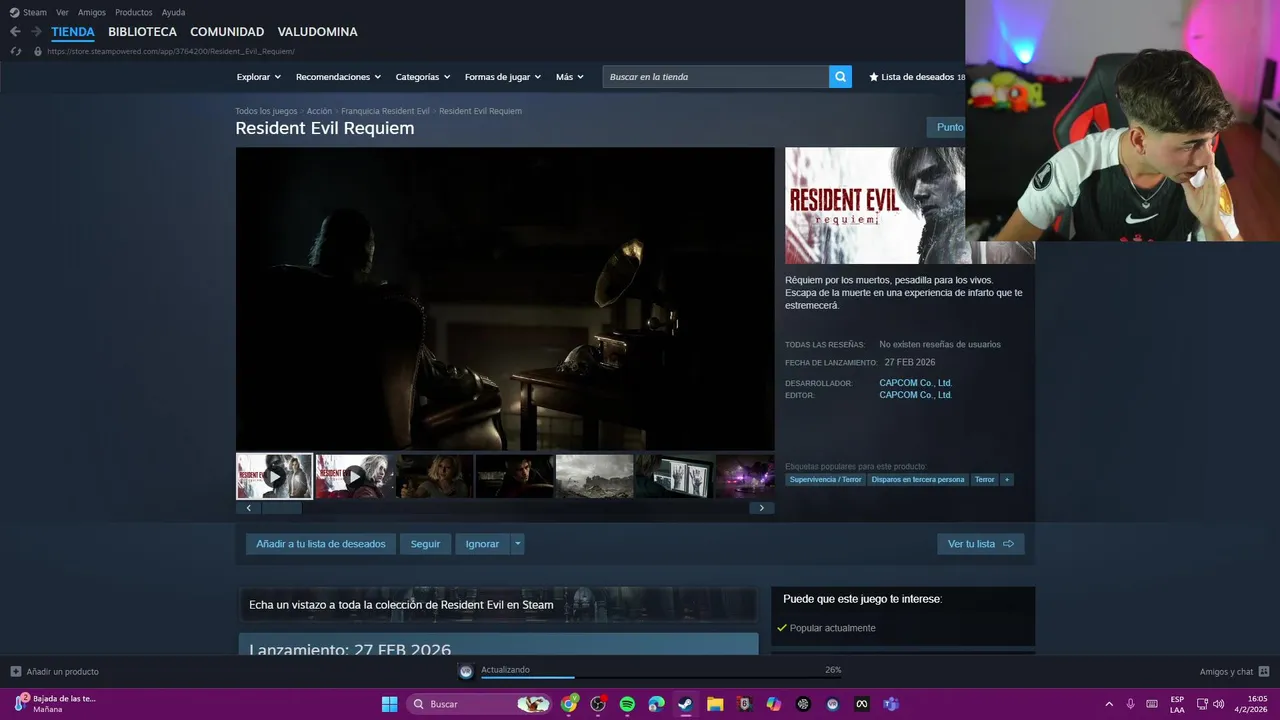Open Microsoft Teams from the taskbar

890,704
